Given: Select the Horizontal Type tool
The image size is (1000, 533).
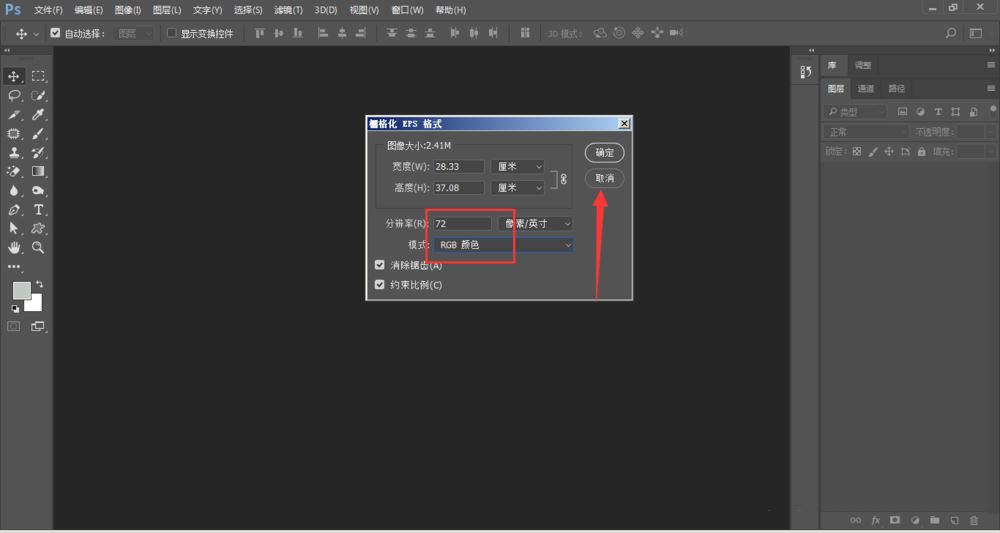Looking at the screenshot, I should (38, 210).
